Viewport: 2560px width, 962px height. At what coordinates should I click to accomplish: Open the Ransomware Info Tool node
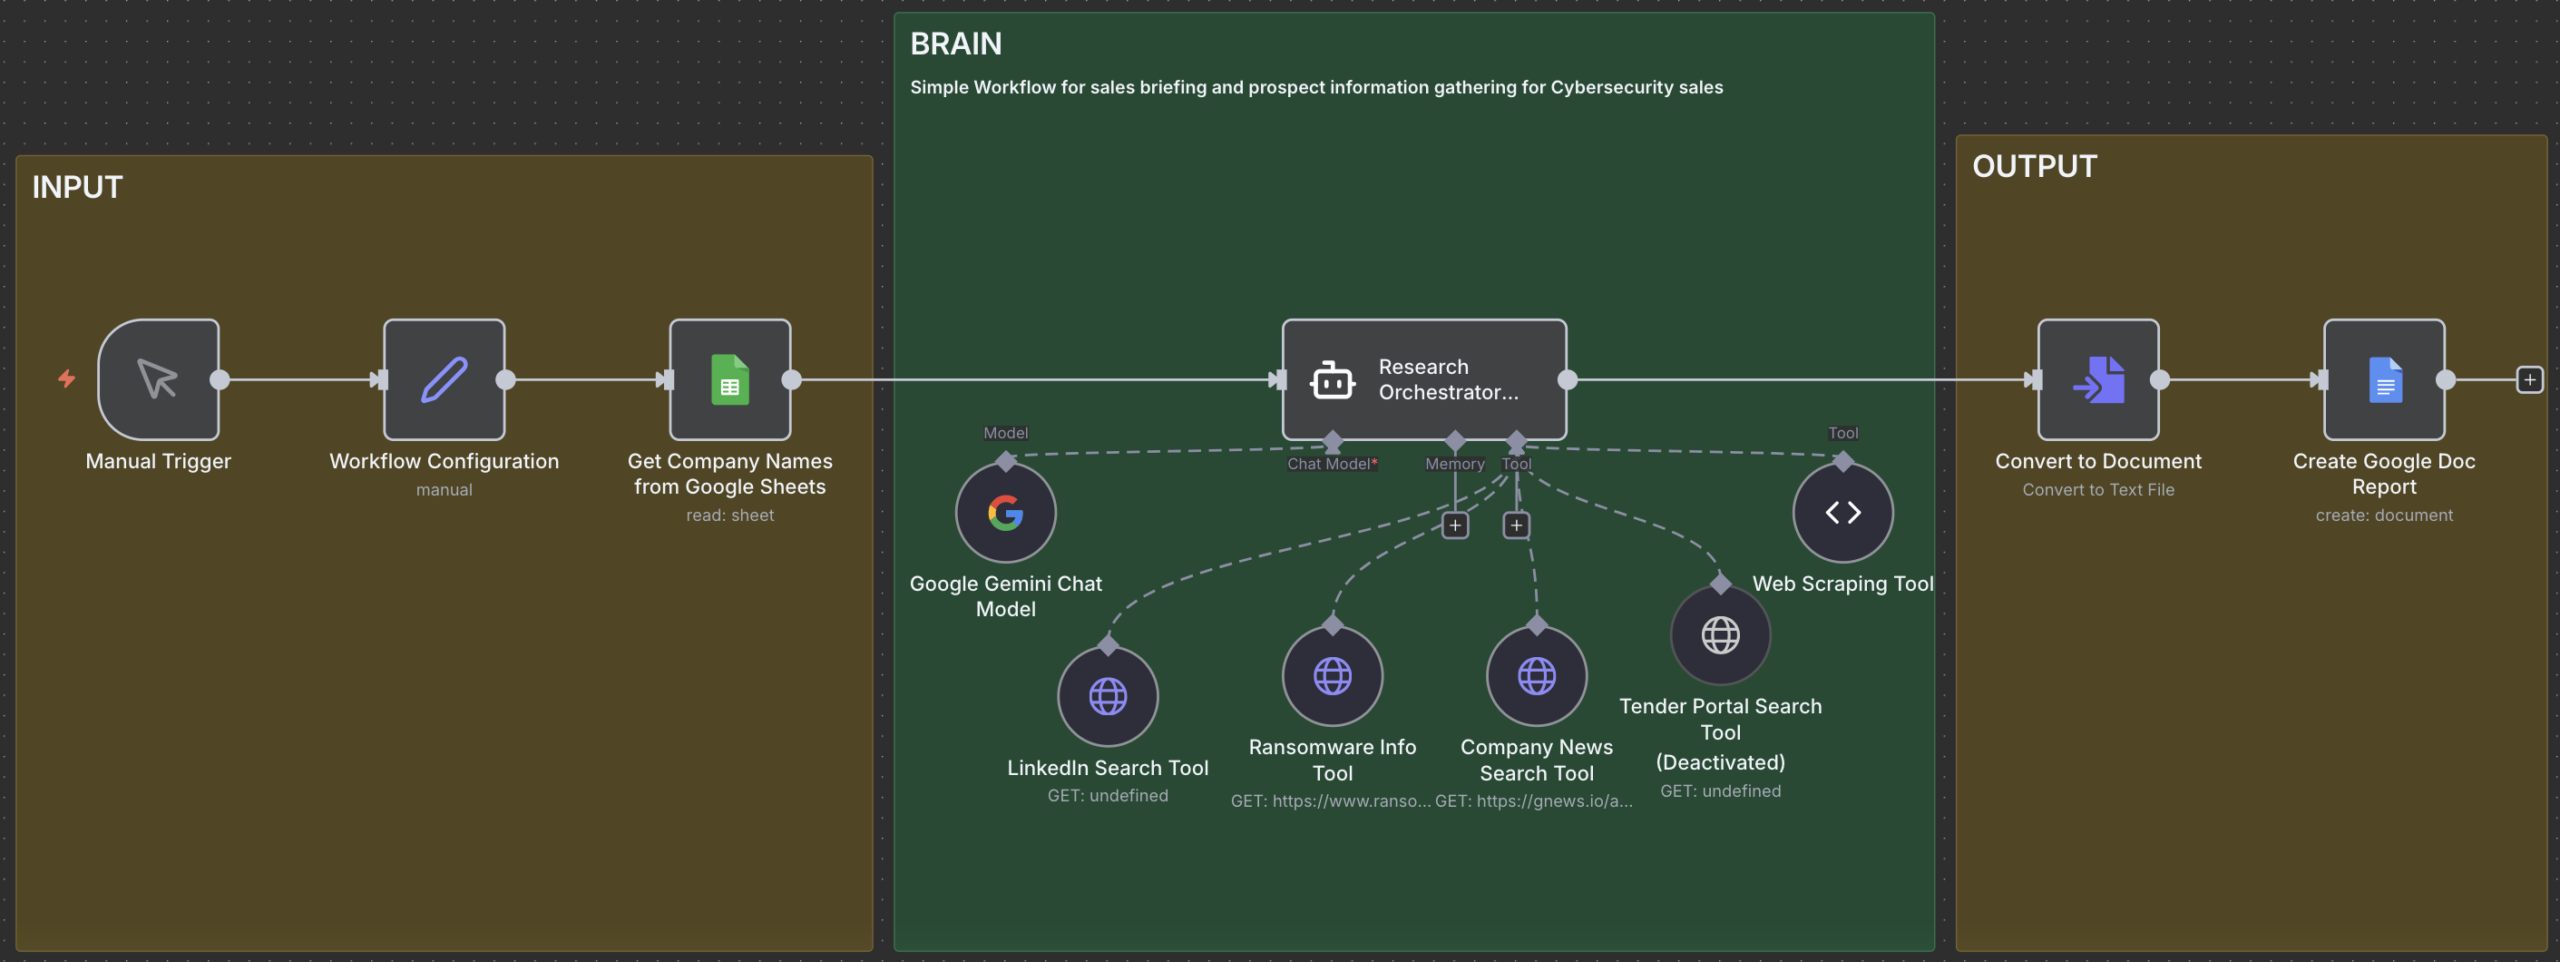tap(1332, 676)
